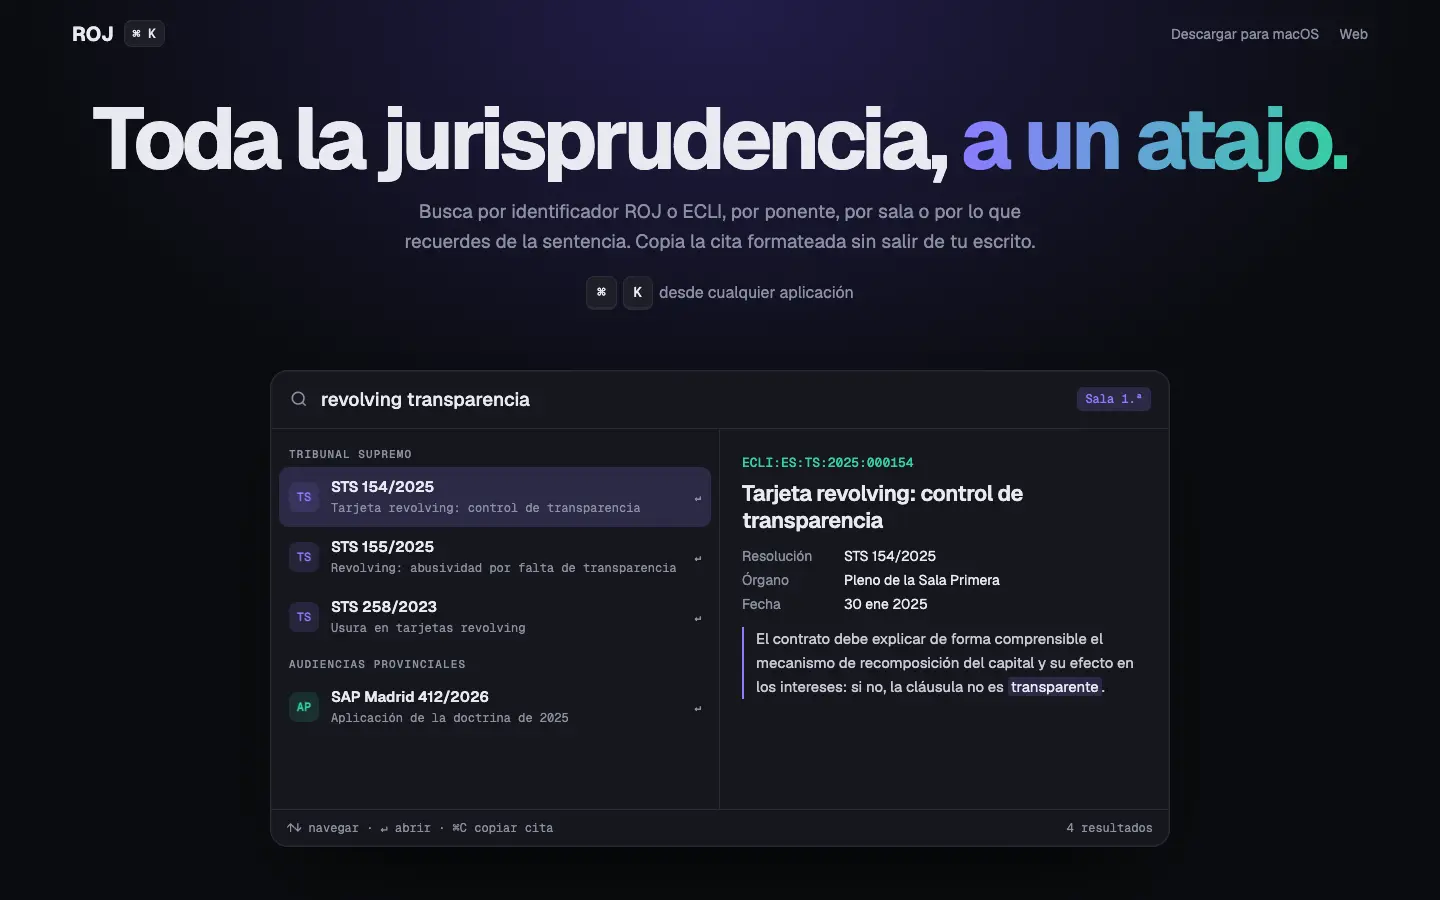
Task: Click subtitle Aplicación de la doctrina de 2025
Action: point(450,718)
